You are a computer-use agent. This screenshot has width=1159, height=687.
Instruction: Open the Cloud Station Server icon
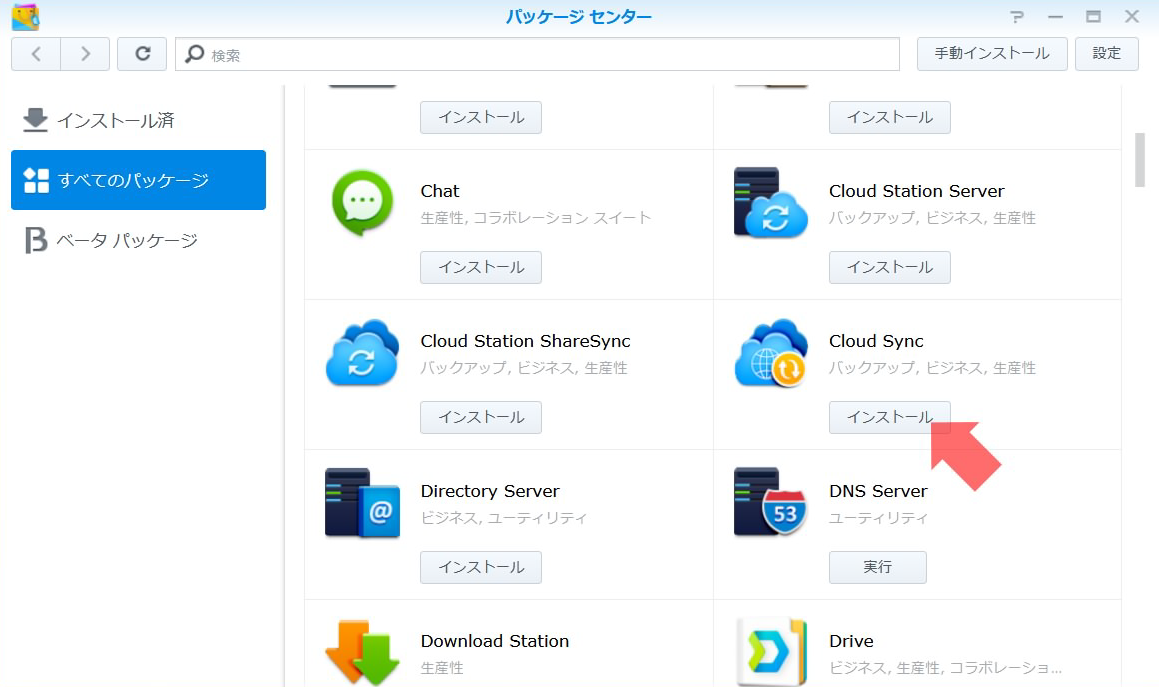point(770,203)
